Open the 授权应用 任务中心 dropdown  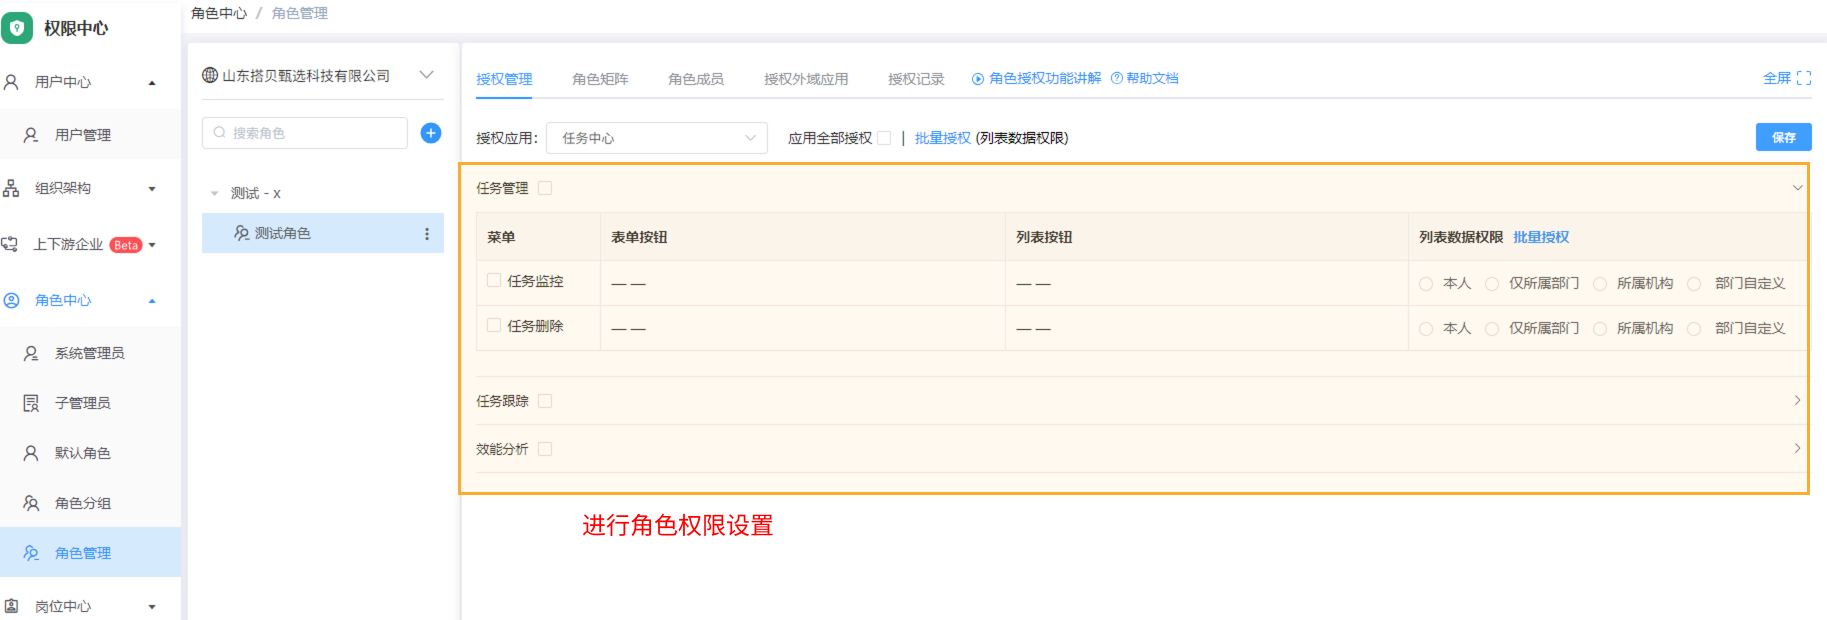(x=657, y=138)
